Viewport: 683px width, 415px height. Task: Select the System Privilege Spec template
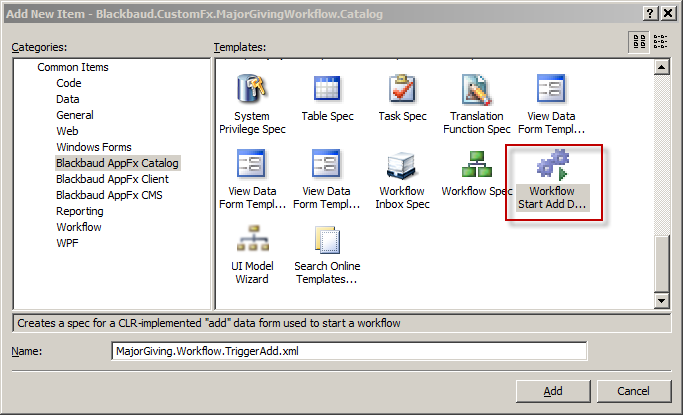click(x=252, y=105)
